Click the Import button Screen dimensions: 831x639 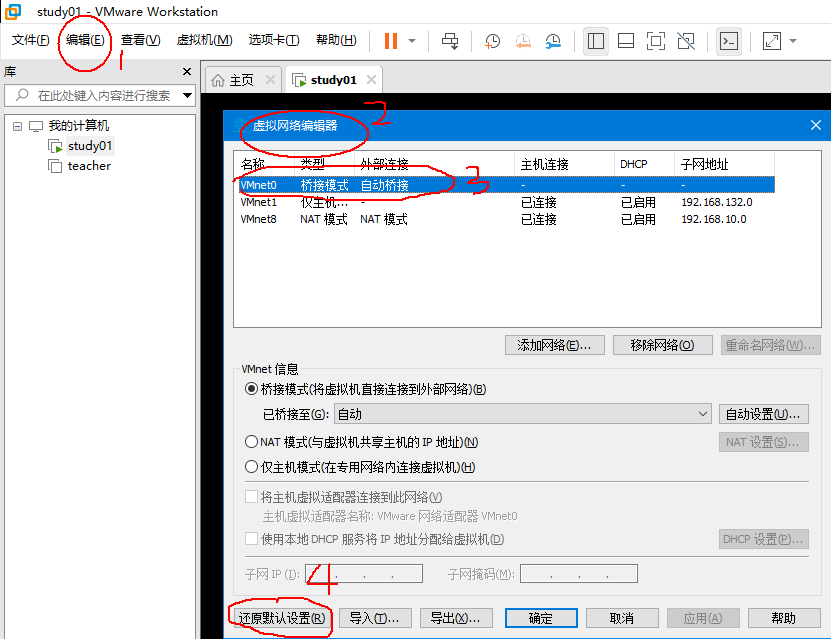click(x=375, y=618)
